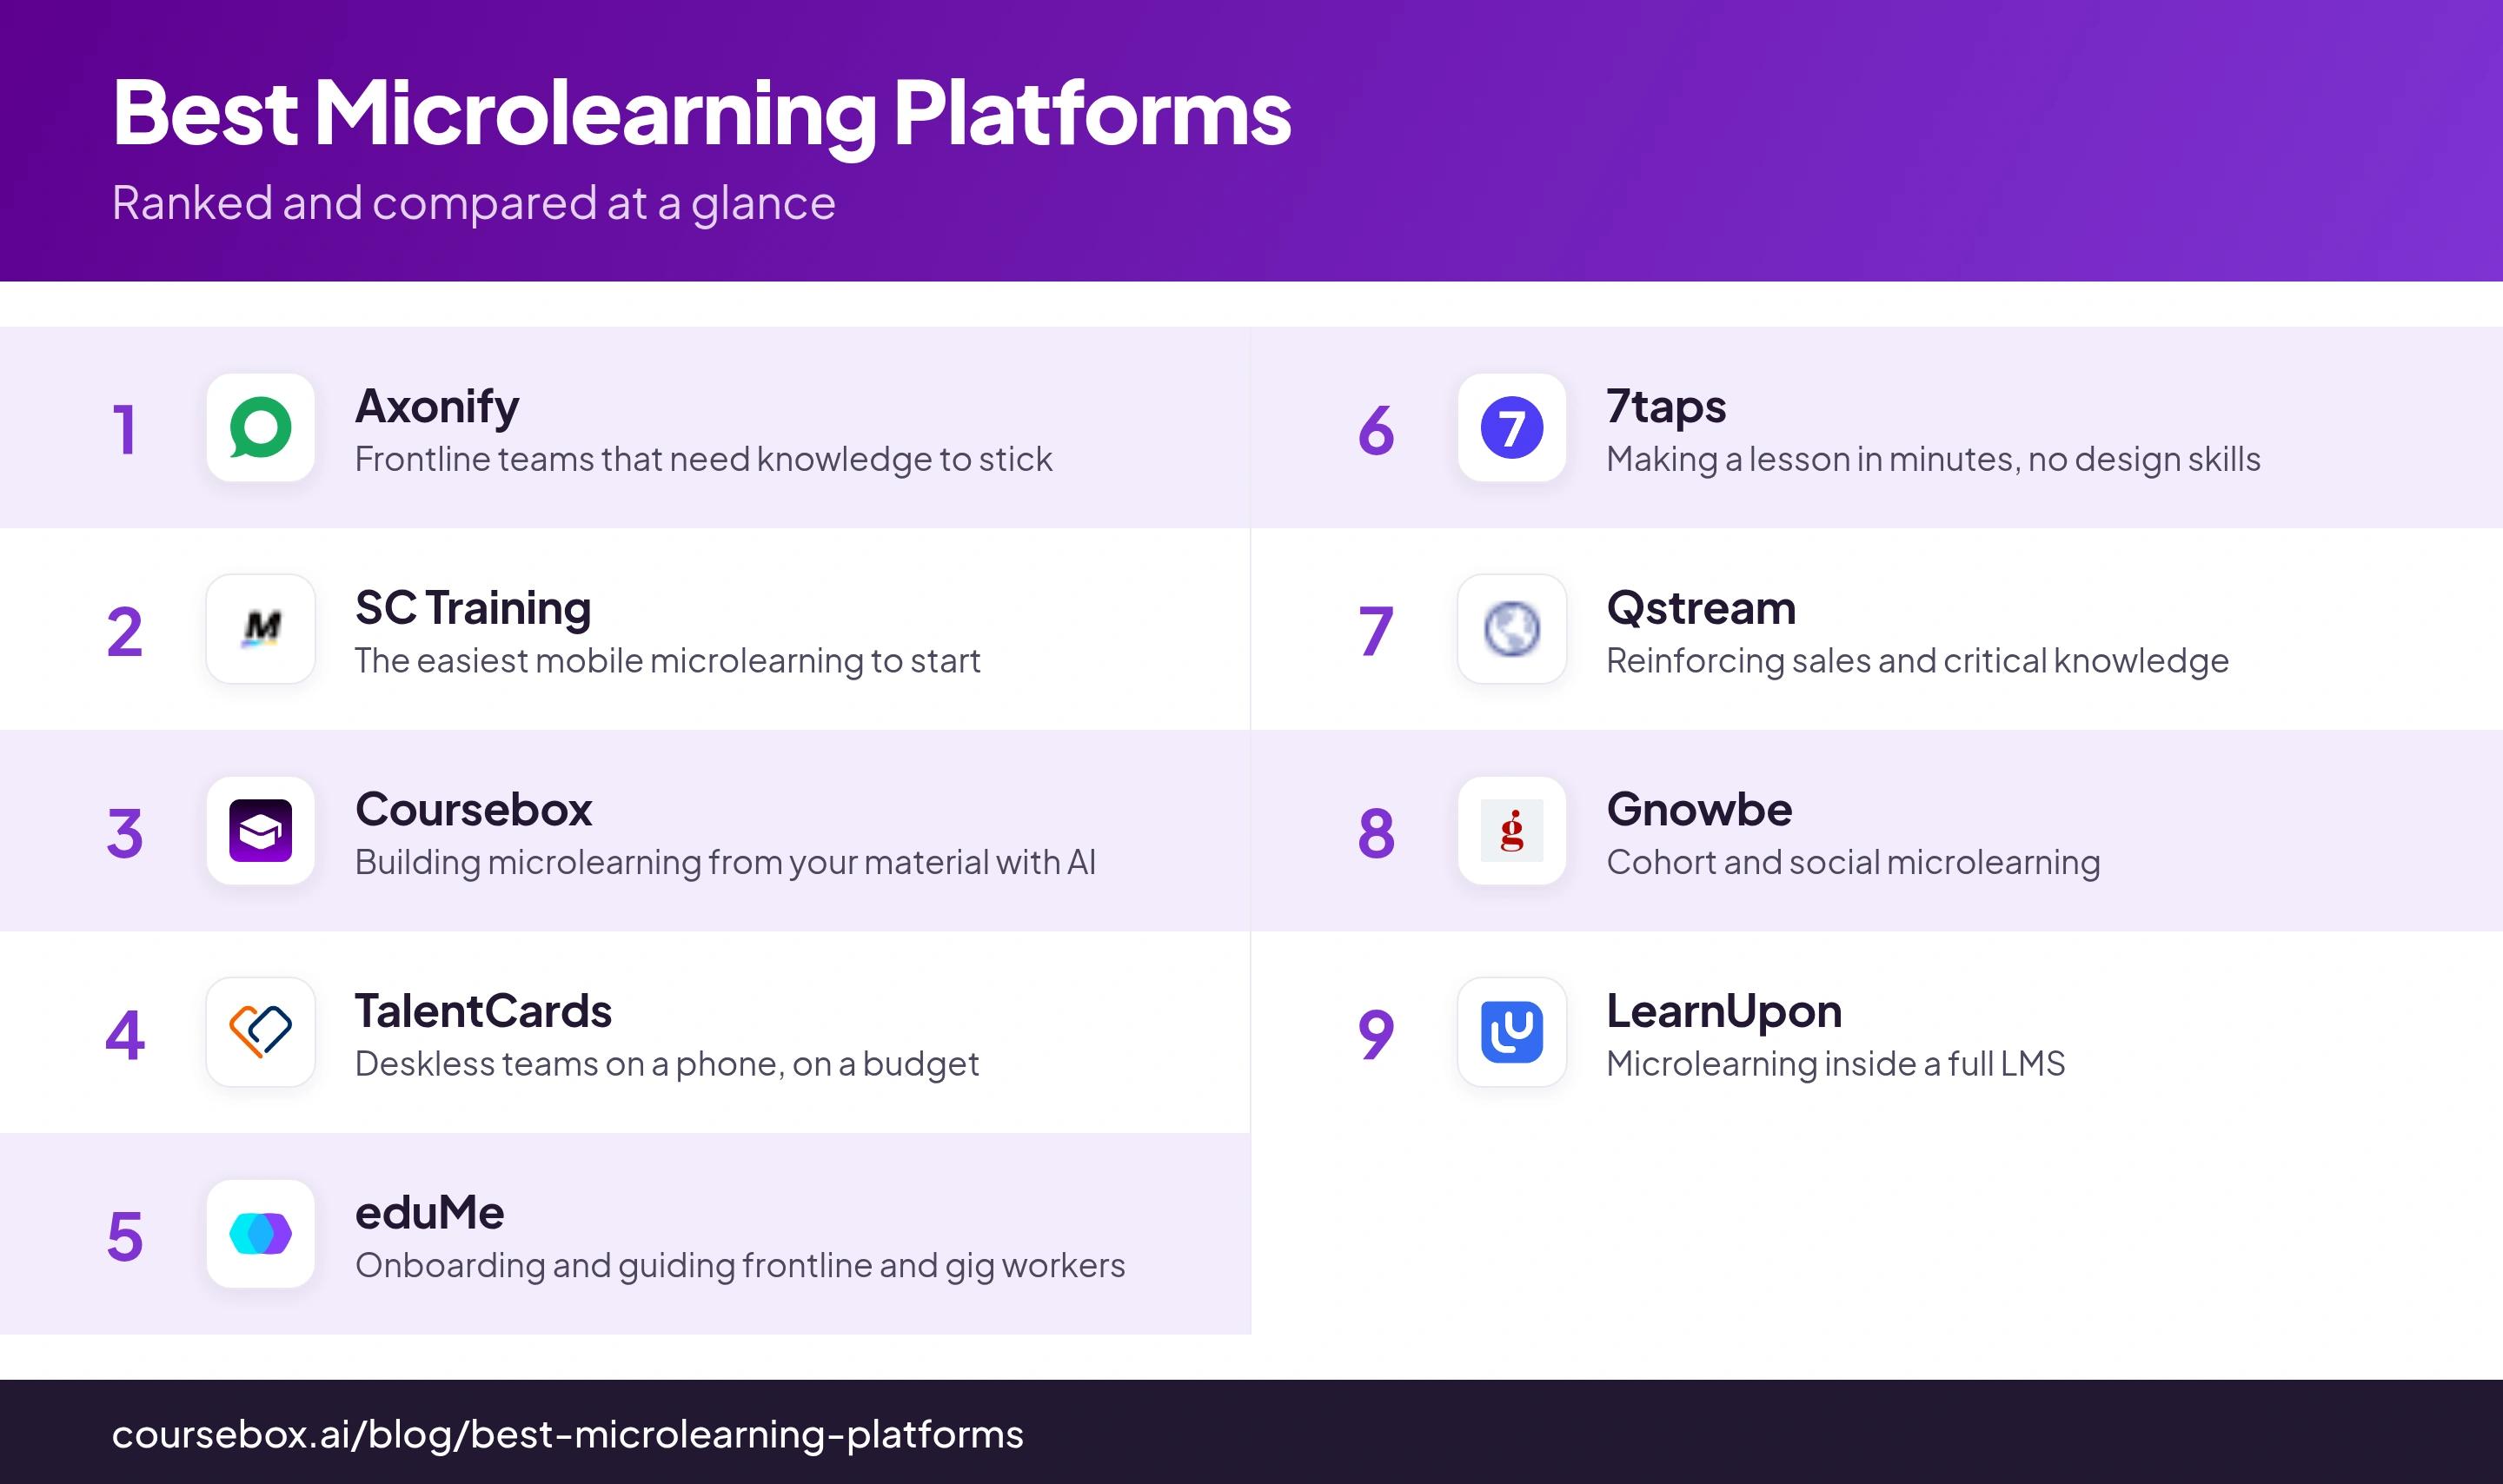Click the Qstream globe logo
The image size is (2503, 1484).
[x=1512, y=629]
